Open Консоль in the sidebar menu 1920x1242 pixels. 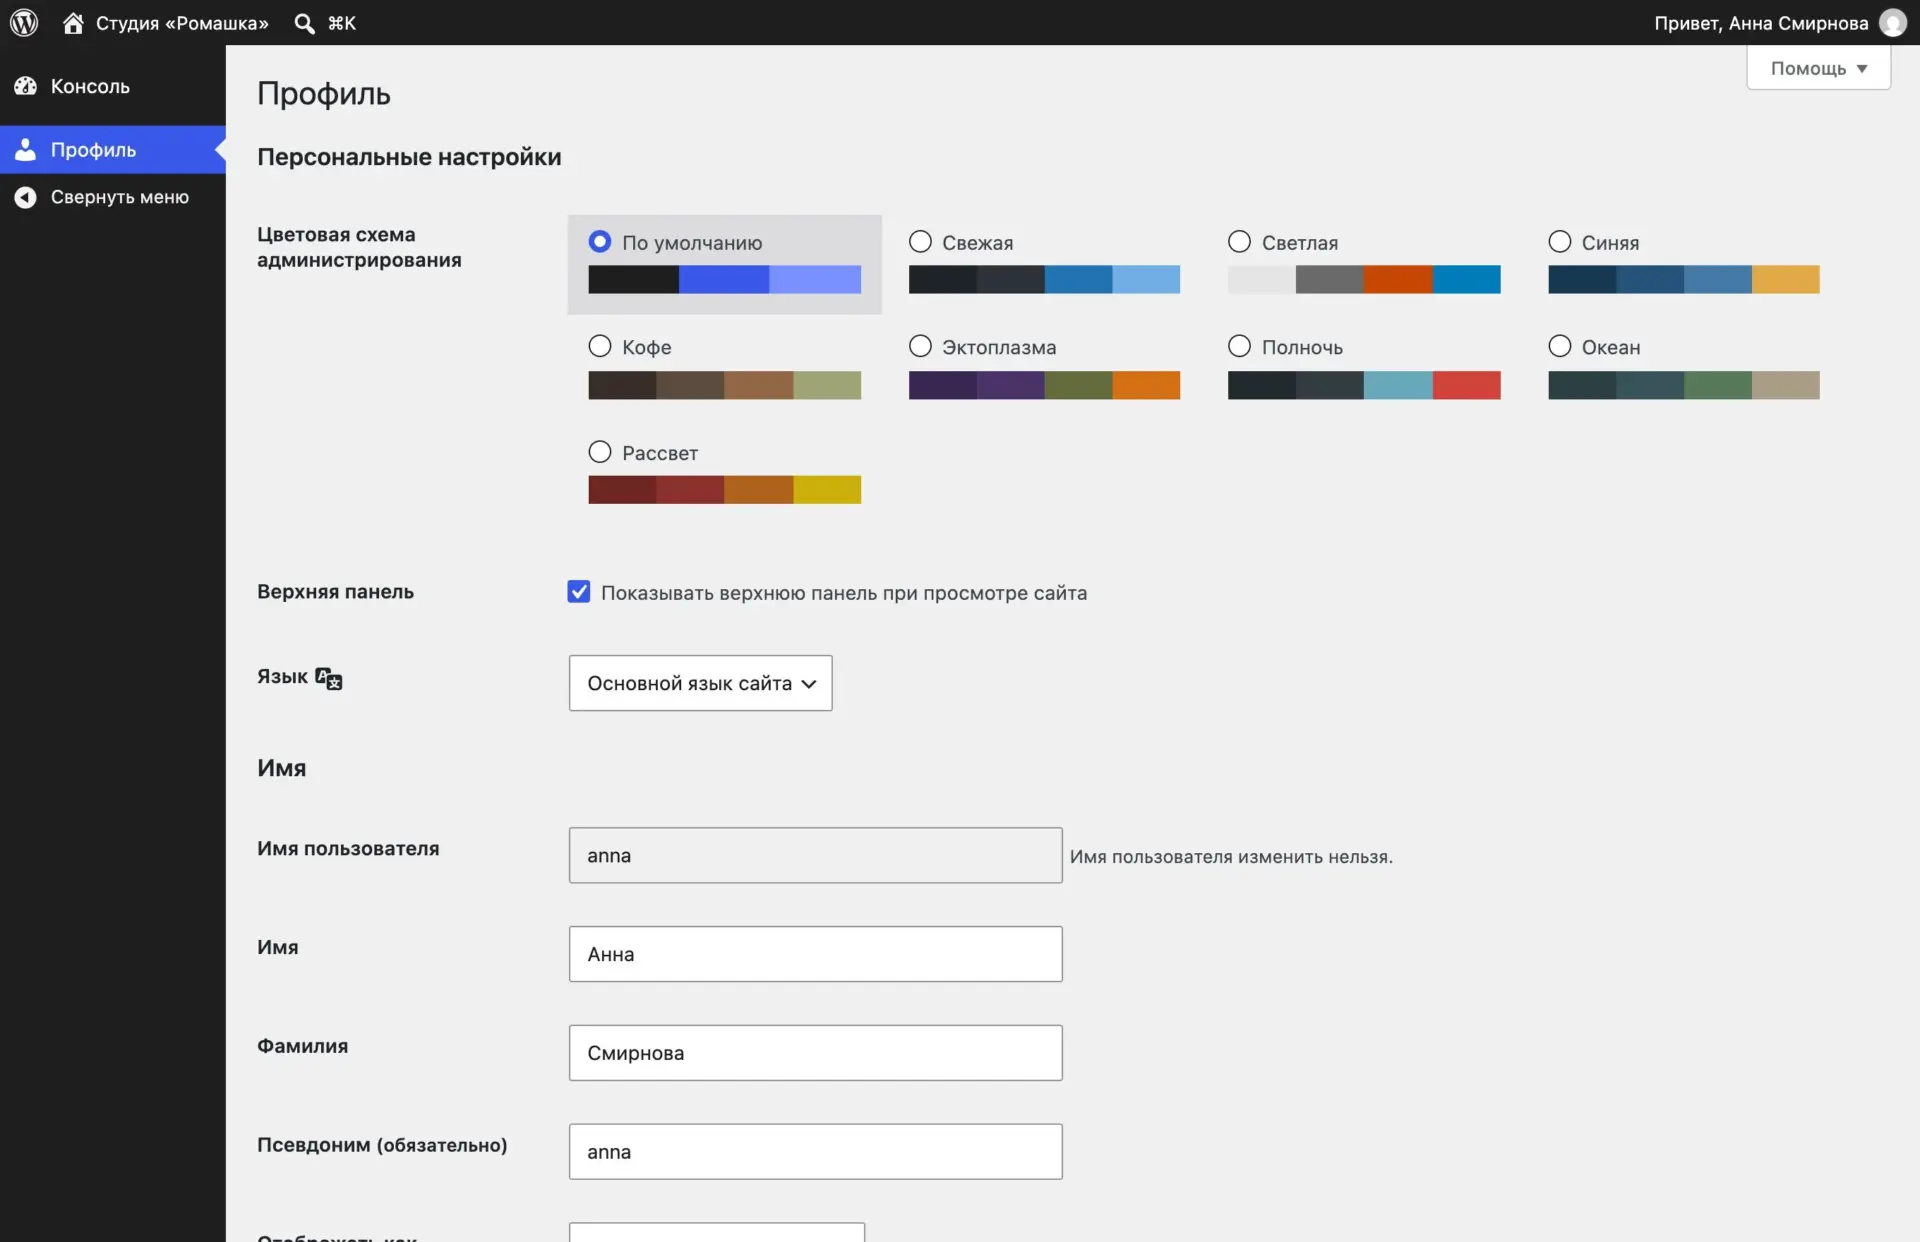(x=113, y=86)
